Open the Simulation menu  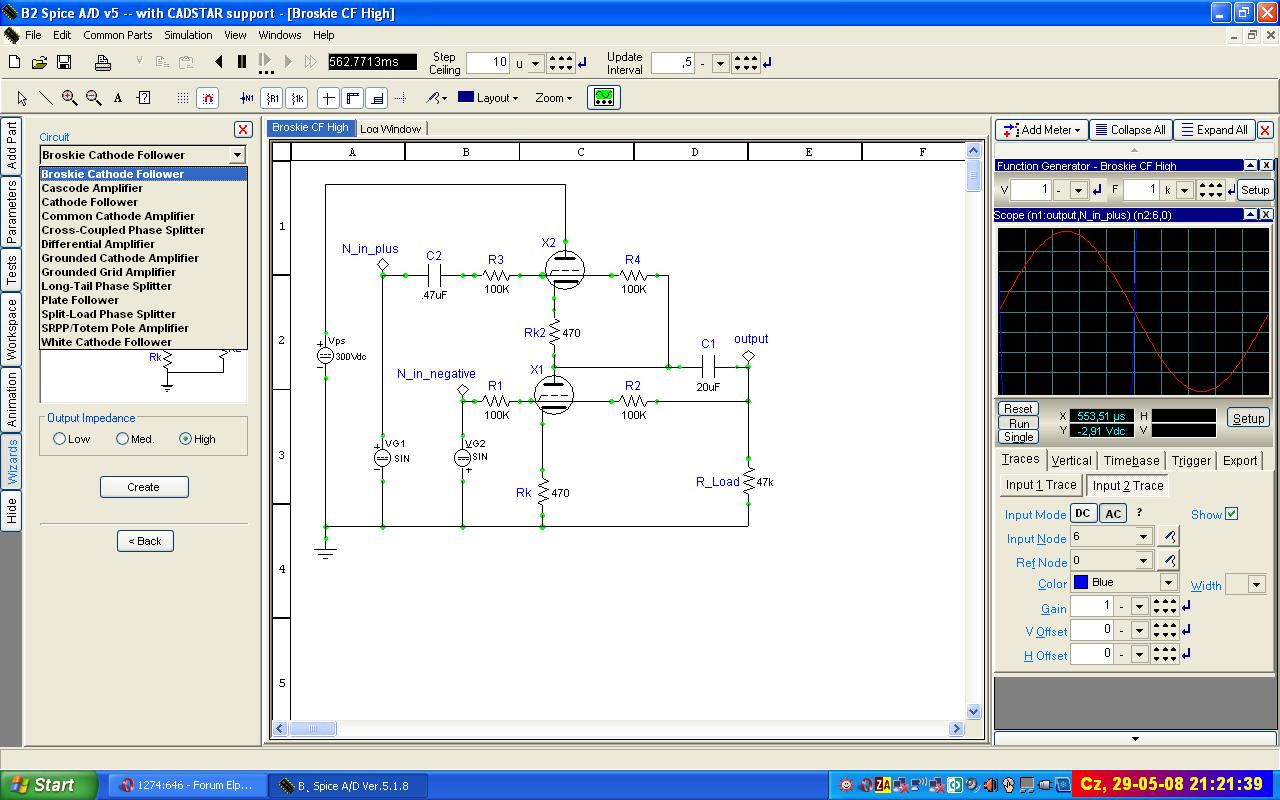coord(188,35)
